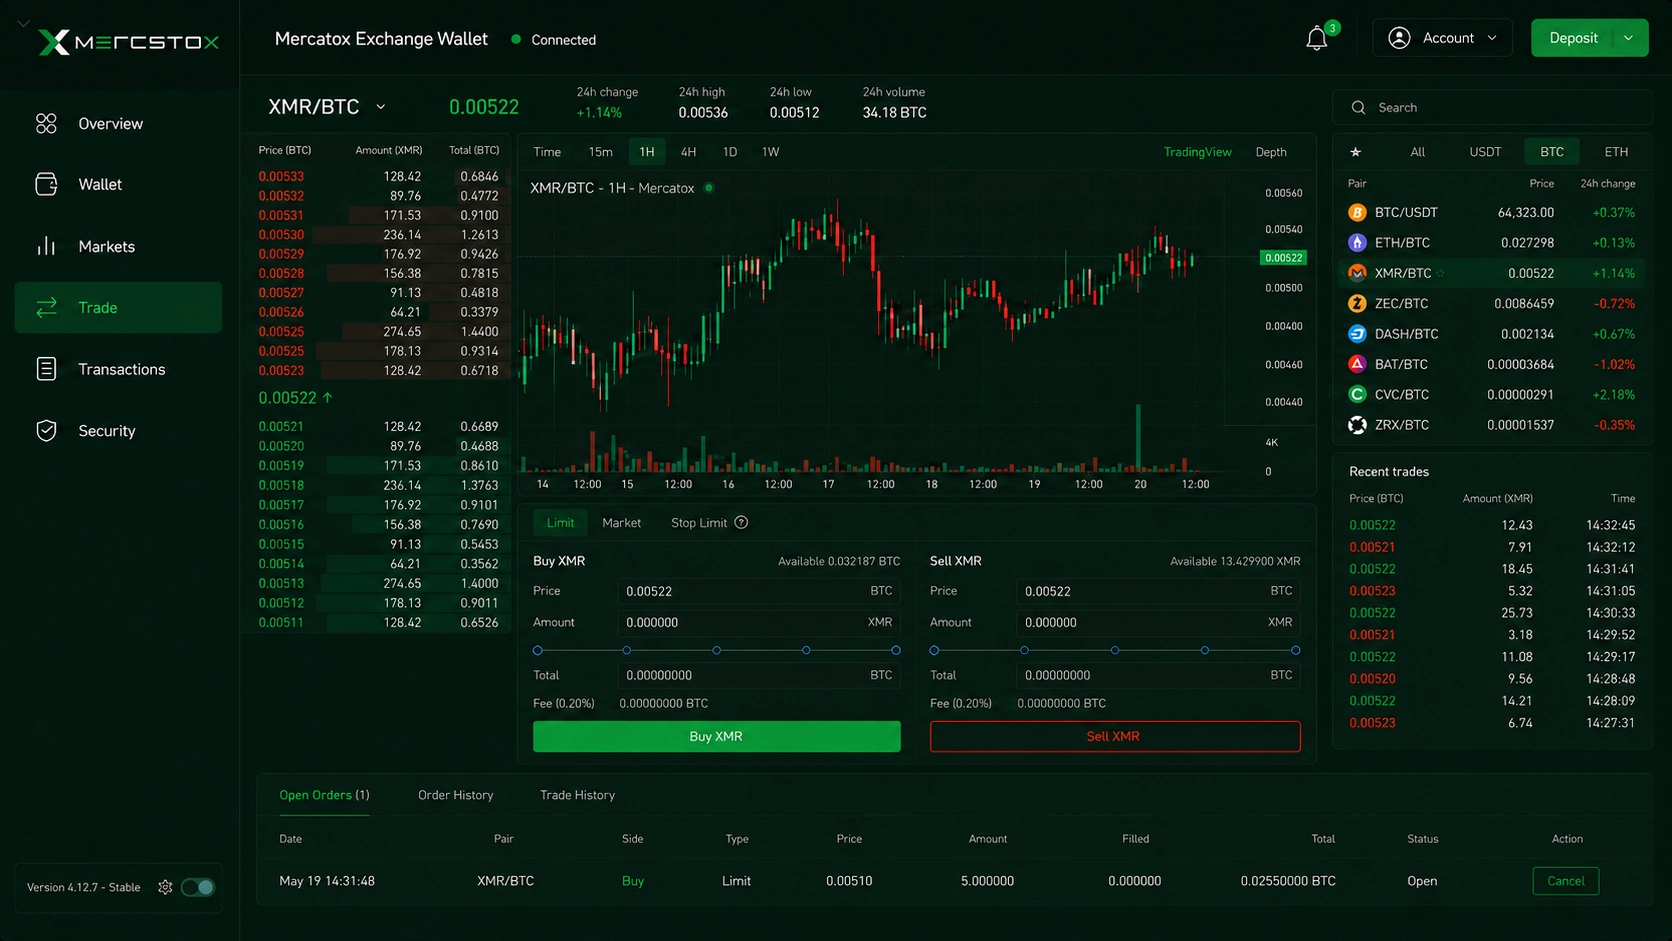The height and width of the screenshot is (941, 1672).
Task: Go to Transactions in sidebar
Action: (118, 369)
